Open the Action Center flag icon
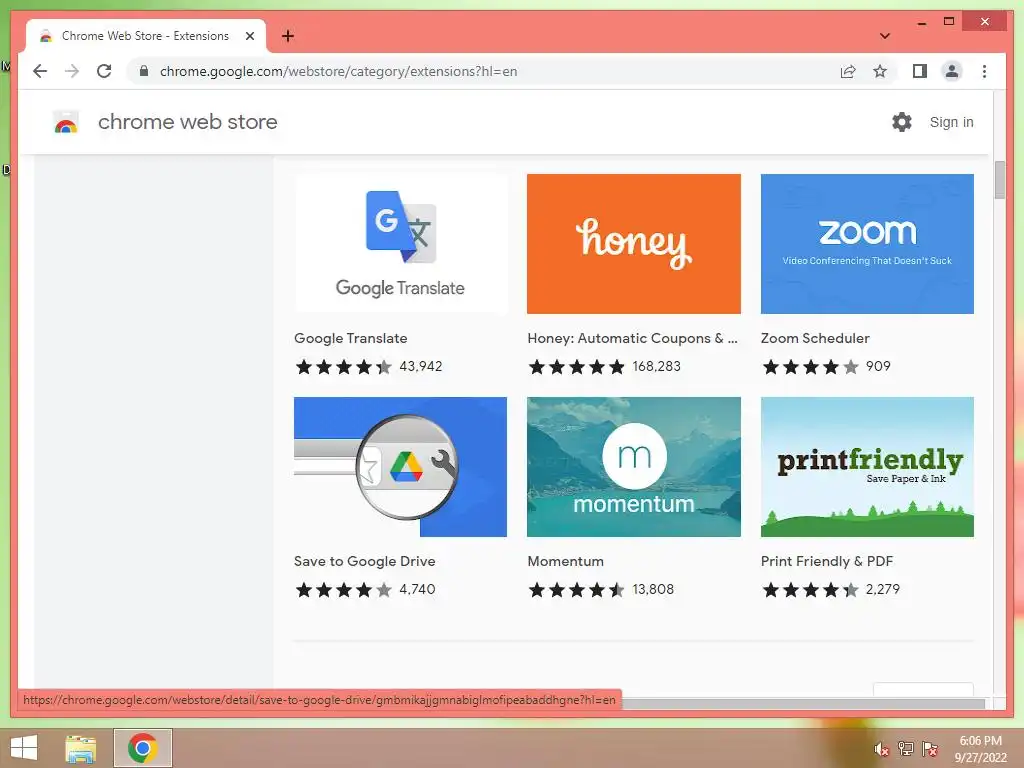The image size is (1024, 768). 929,749
